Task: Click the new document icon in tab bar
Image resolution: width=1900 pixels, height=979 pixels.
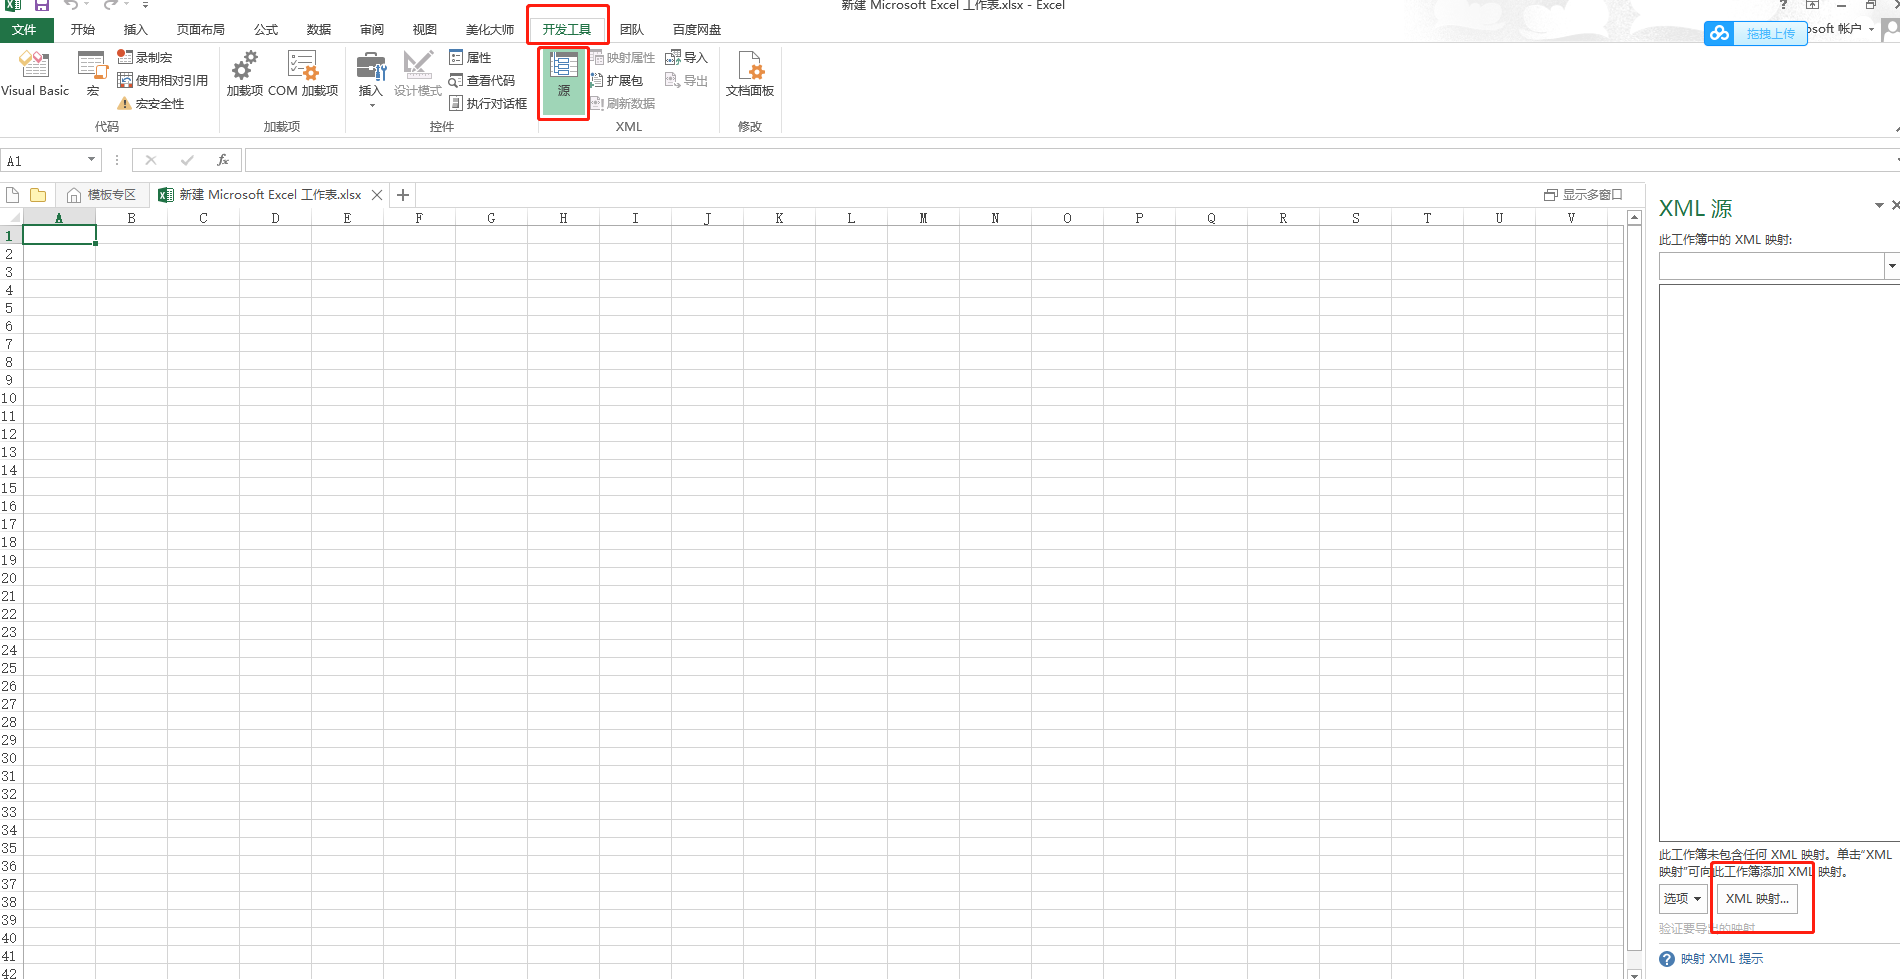Action: [13, 195]
